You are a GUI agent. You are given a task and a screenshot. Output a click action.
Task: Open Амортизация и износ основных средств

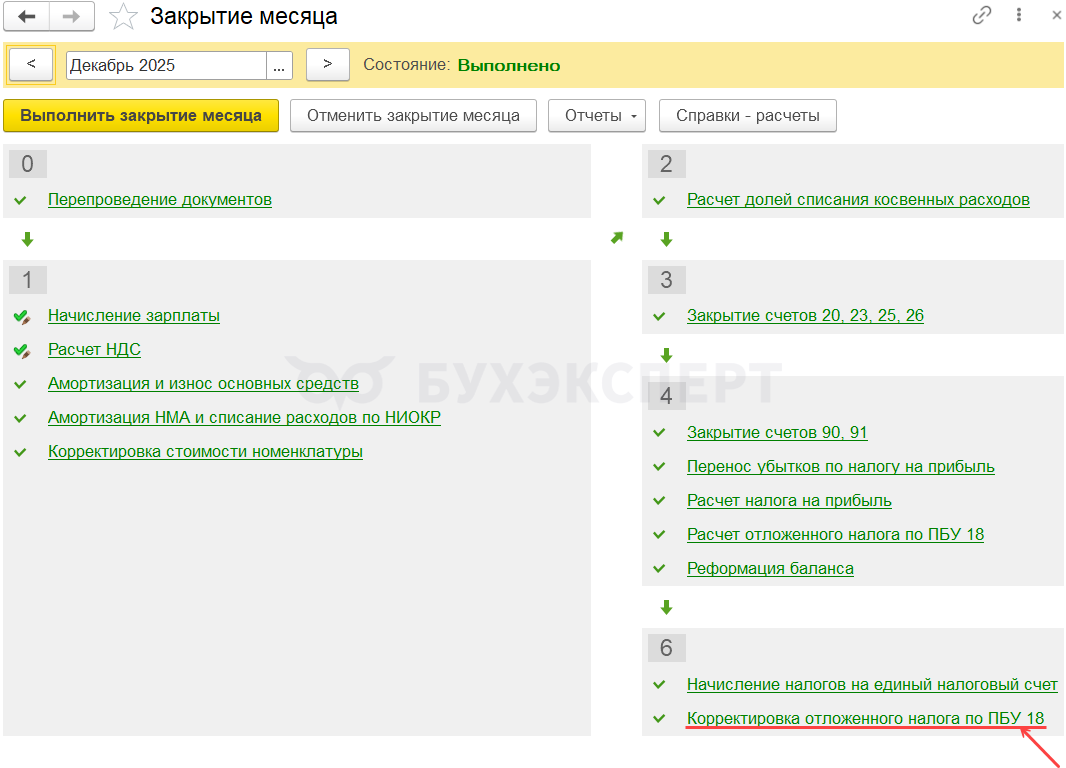pyautogui.click(x=203, y=384)
